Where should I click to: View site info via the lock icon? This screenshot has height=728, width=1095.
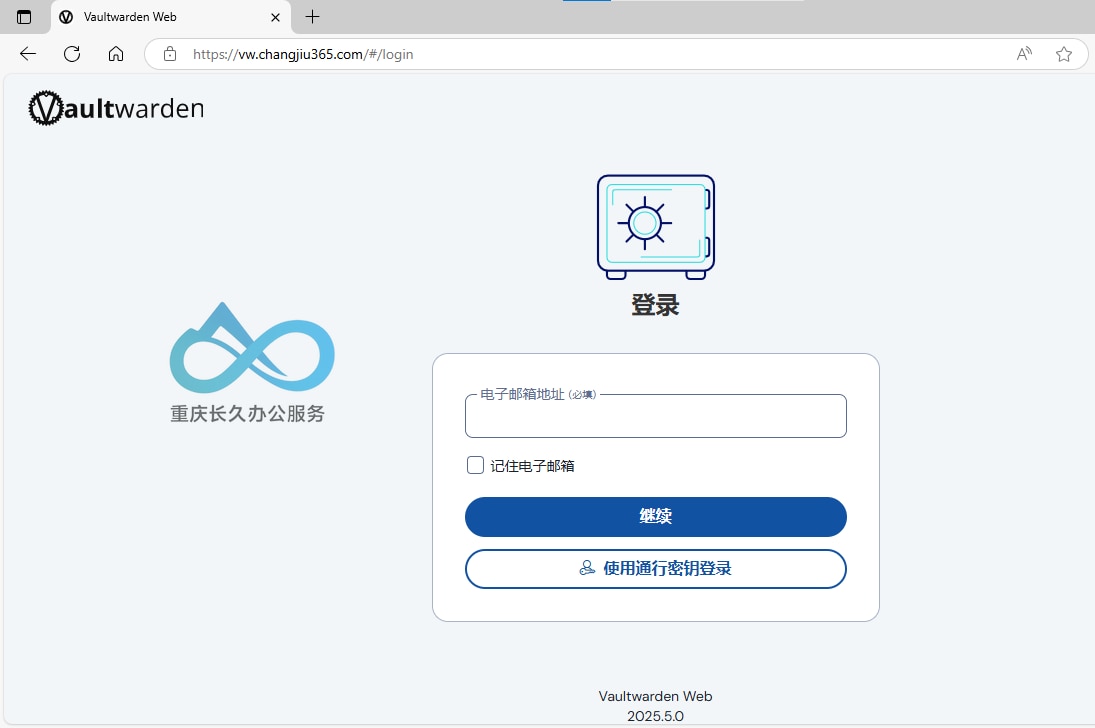pos(170,54)
